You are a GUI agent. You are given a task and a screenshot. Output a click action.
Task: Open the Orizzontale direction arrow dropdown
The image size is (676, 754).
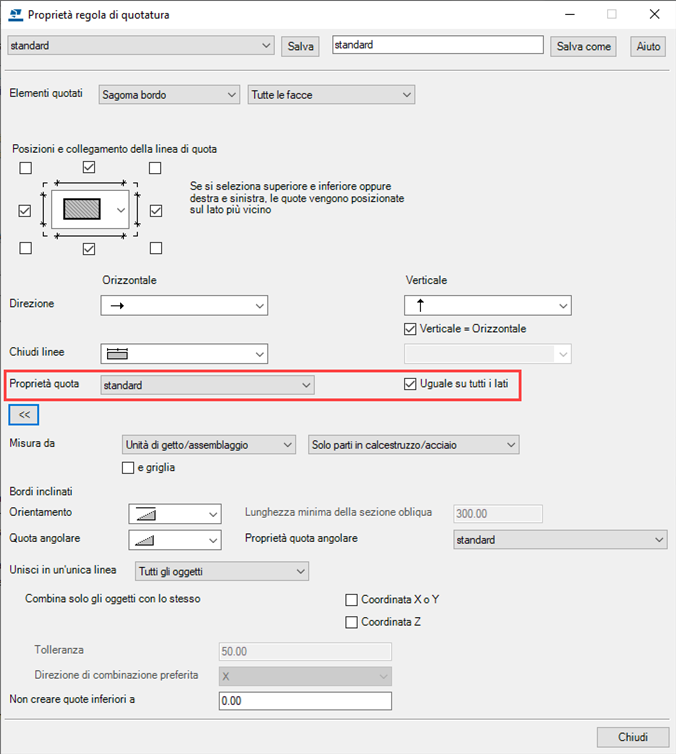click(x=184, y=306)
